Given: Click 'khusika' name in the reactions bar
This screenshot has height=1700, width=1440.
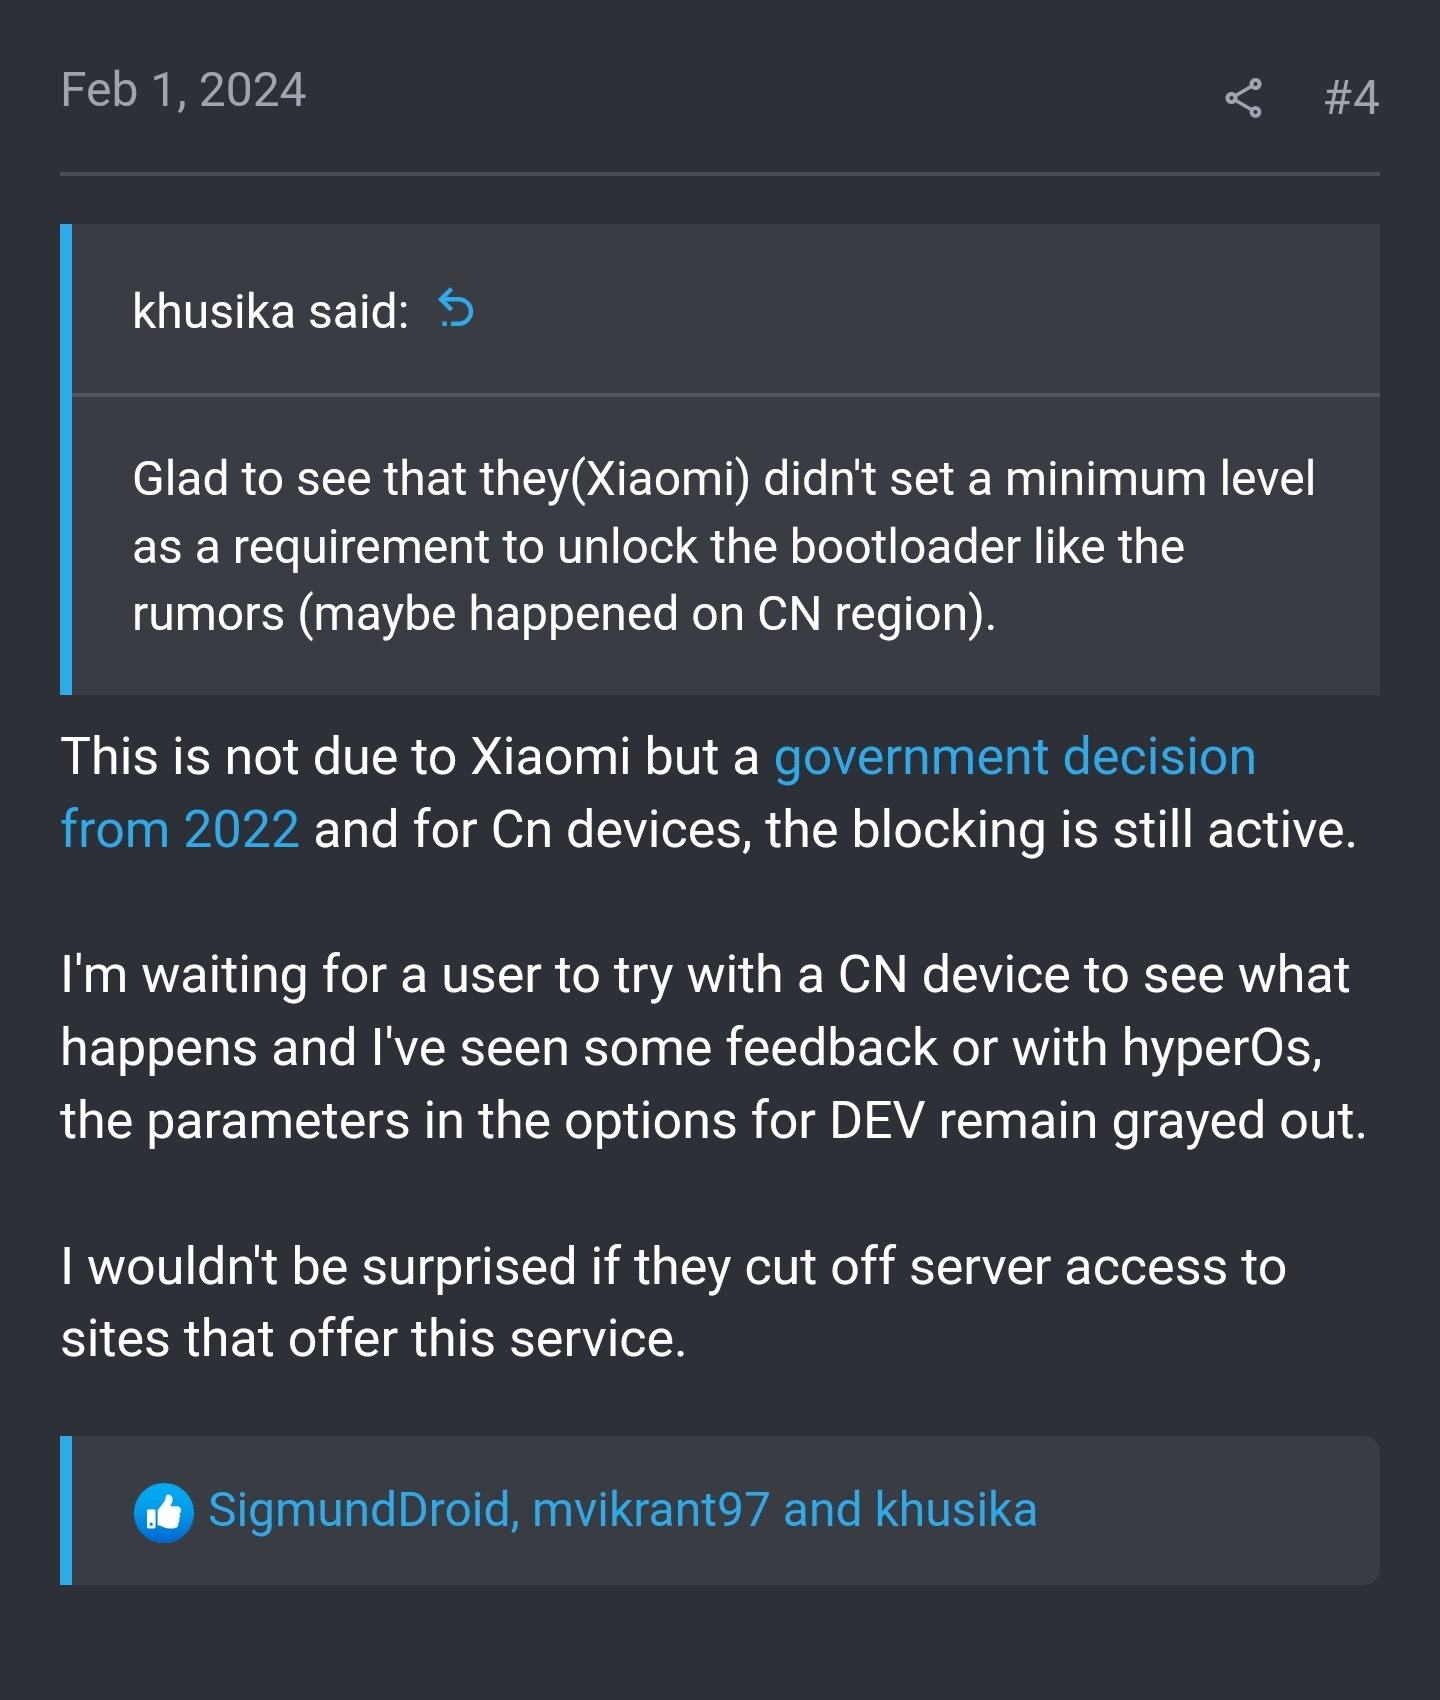Looking at the screenshot, I should click(956, 1510).
